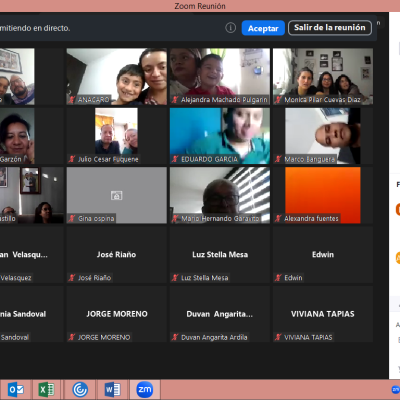The width and height of the screenshot is (400, 400).
Task: Click muted mic icon by Marco Banguera
Action: coord(278,159)
